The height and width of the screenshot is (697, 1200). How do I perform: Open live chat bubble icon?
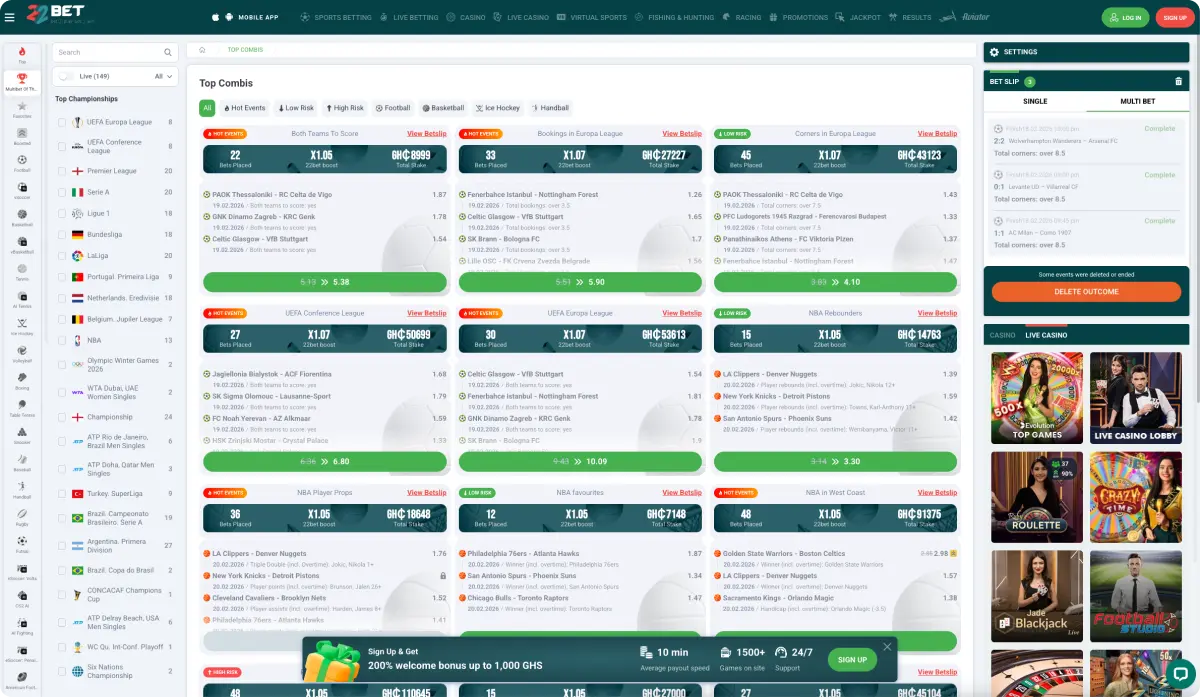[1180, 673]
